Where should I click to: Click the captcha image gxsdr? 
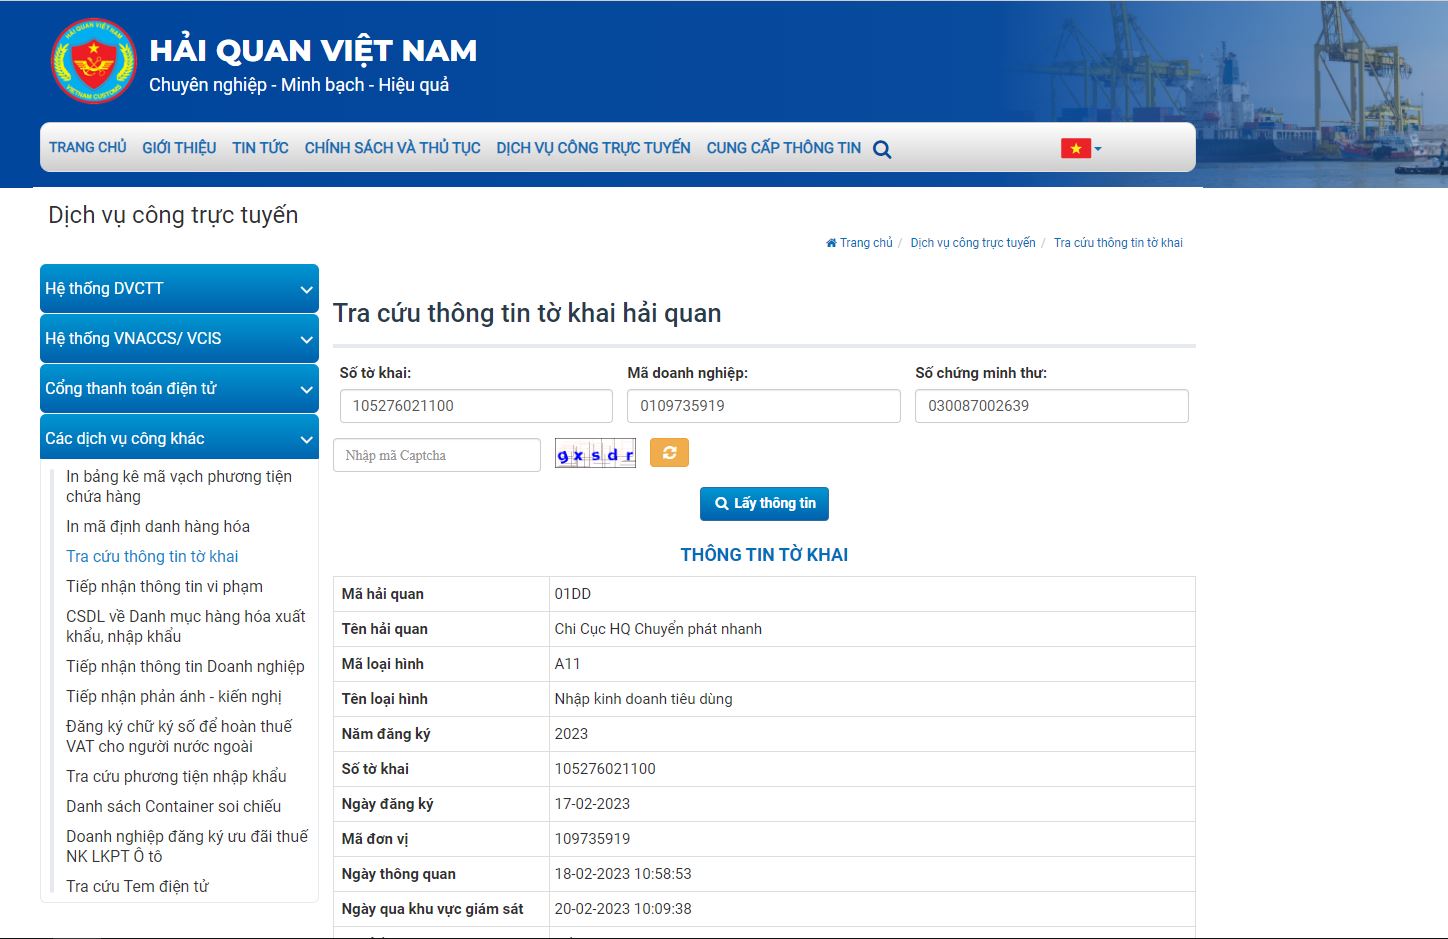coord(595,454)
